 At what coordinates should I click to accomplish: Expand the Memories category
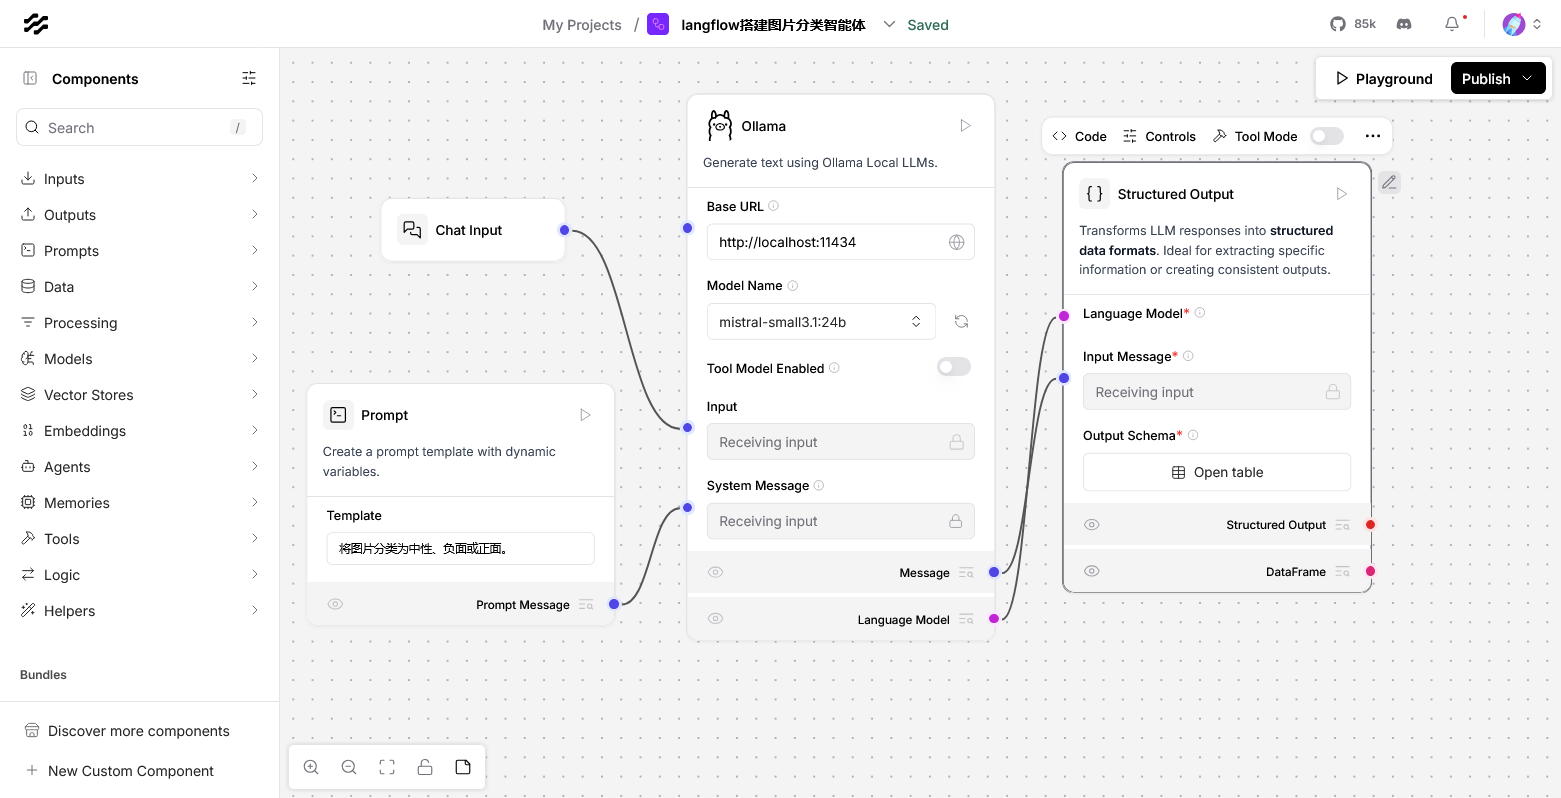click(x=140, y=503)
